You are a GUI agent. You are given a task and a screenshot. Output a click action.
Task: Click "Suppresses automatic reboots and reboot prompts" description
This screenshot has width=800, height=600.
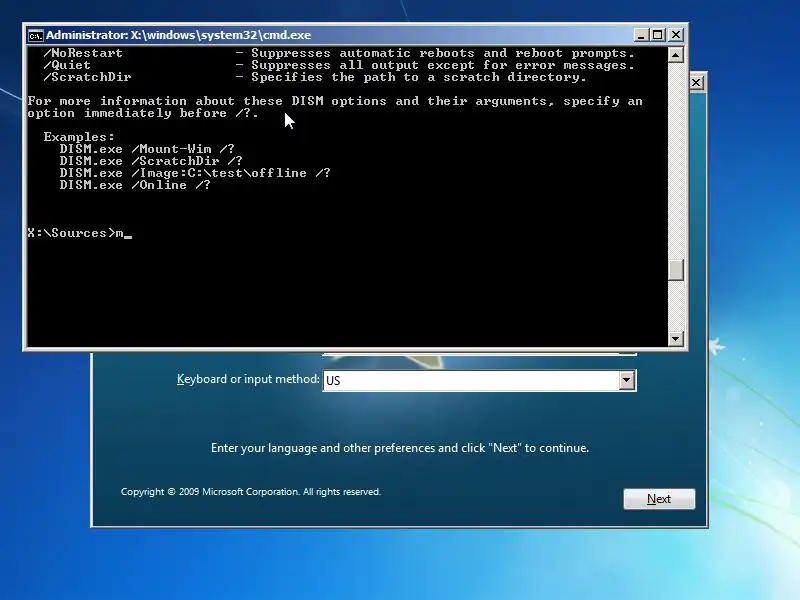point(442,53)
